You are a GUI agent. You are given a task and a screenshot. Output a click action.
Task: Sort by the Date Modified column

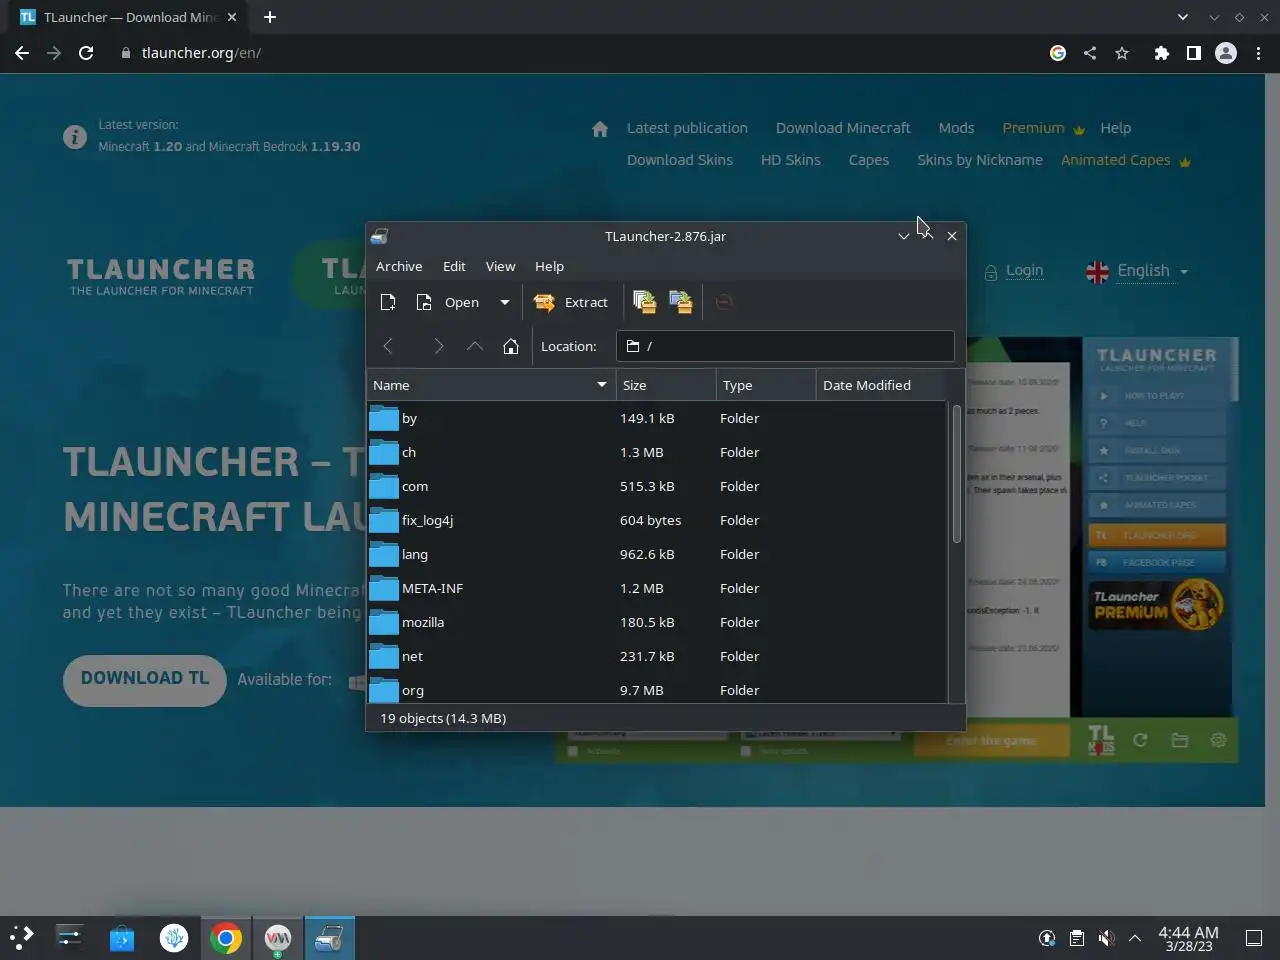[x=880, y=385]
